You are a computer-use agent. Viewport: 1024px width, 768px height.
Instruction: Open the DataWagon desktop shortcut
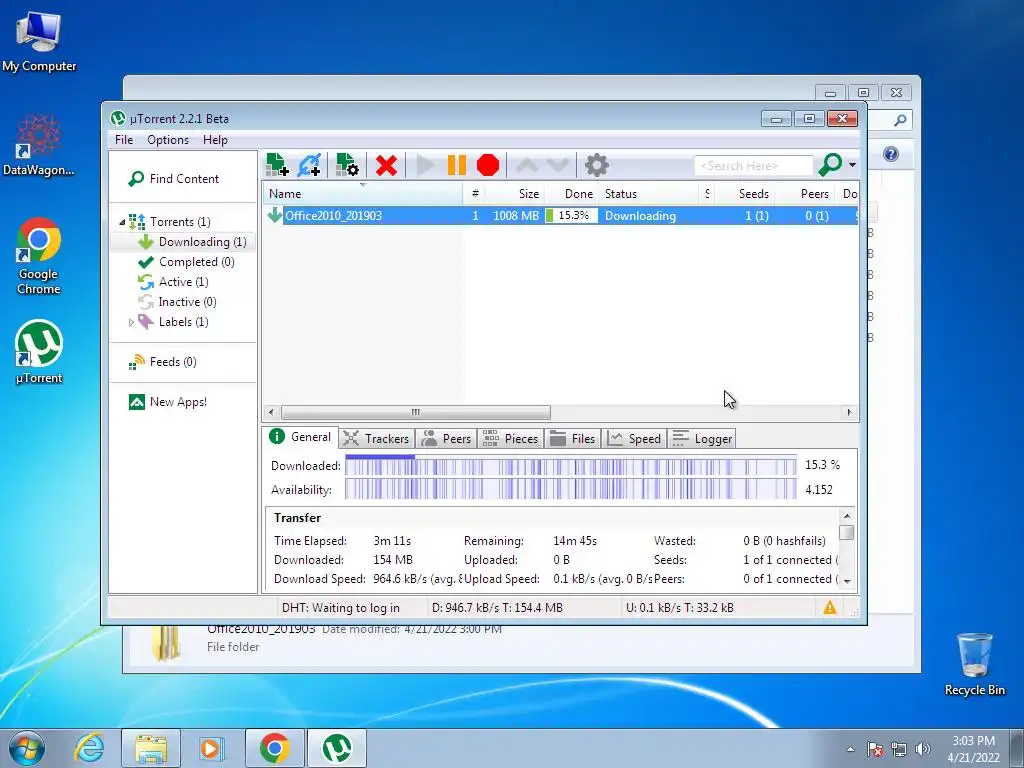39,145
